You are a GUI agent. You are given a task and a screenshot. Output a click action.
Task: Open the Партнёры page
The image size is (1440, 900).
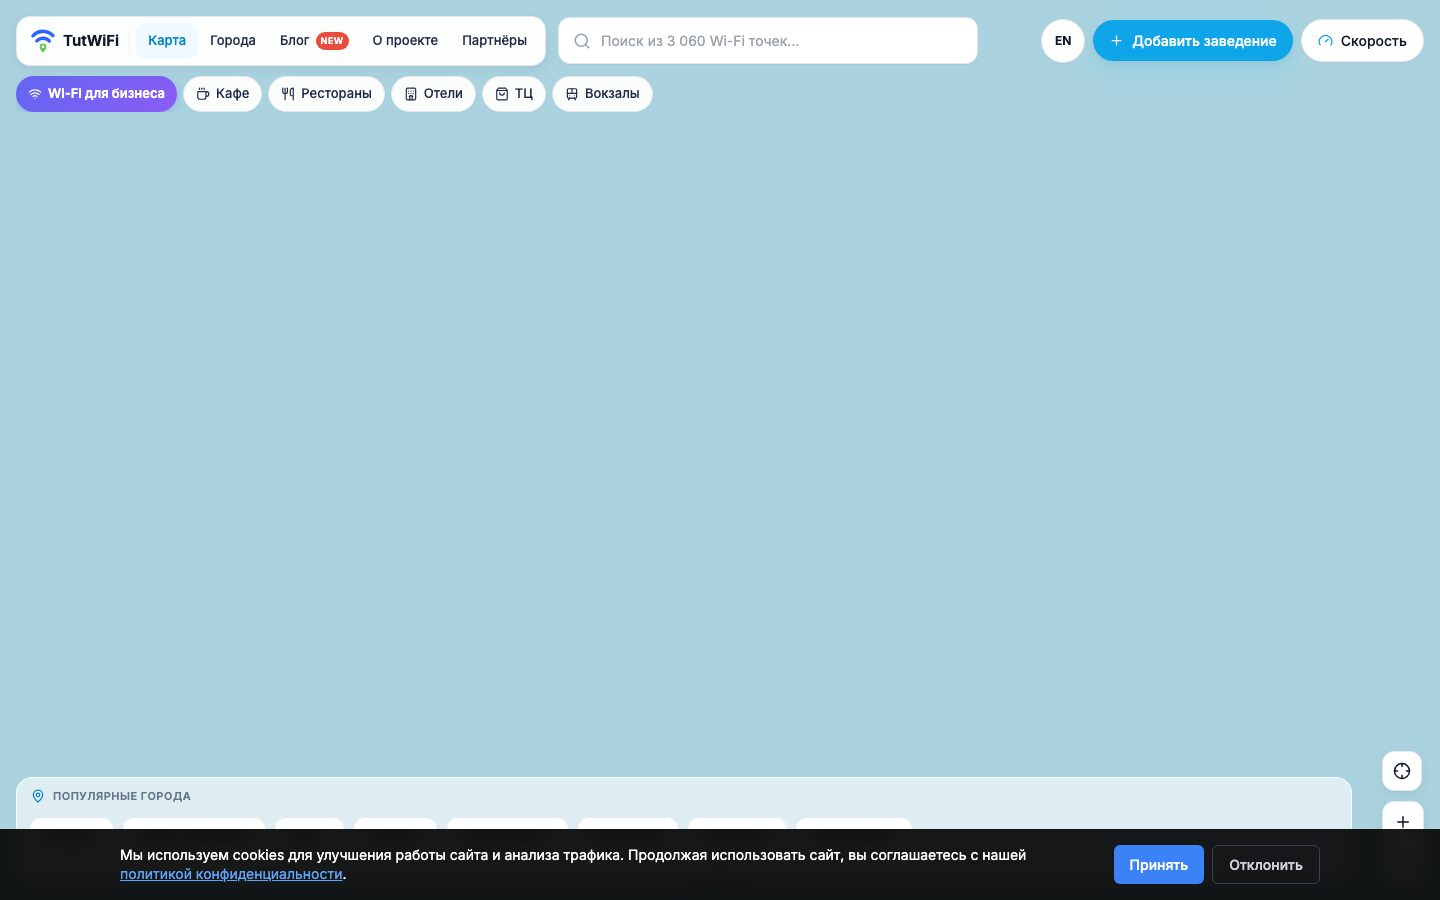pyautogui.click(x=494, y=41)
